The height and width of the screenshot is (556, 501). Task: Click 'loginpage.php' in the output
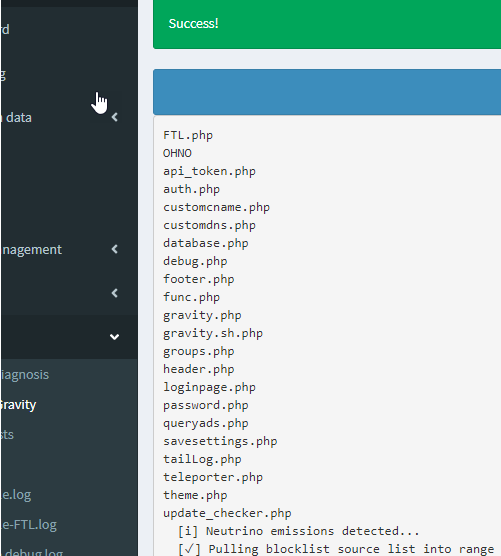209,387
